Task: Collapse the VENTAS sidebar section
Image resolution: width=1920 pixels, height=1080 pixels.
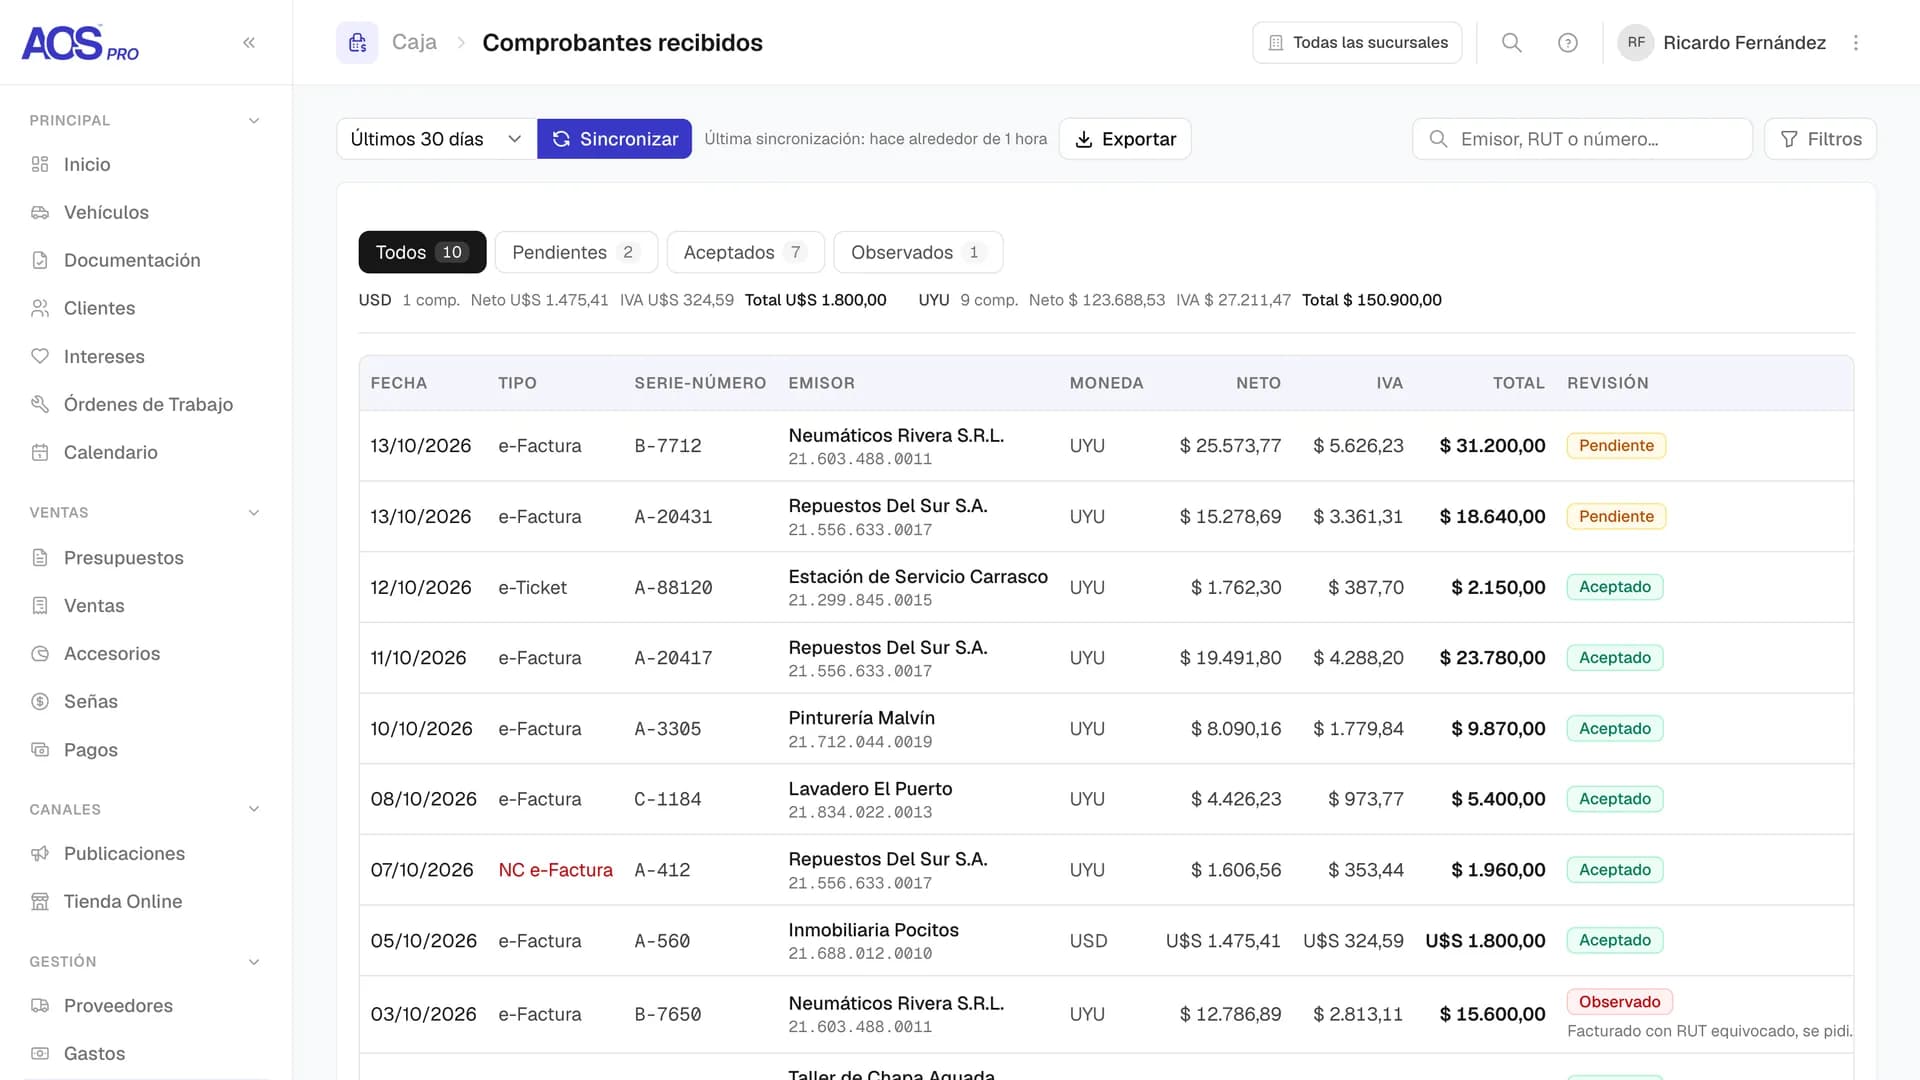Action: [x=254, y=512]
